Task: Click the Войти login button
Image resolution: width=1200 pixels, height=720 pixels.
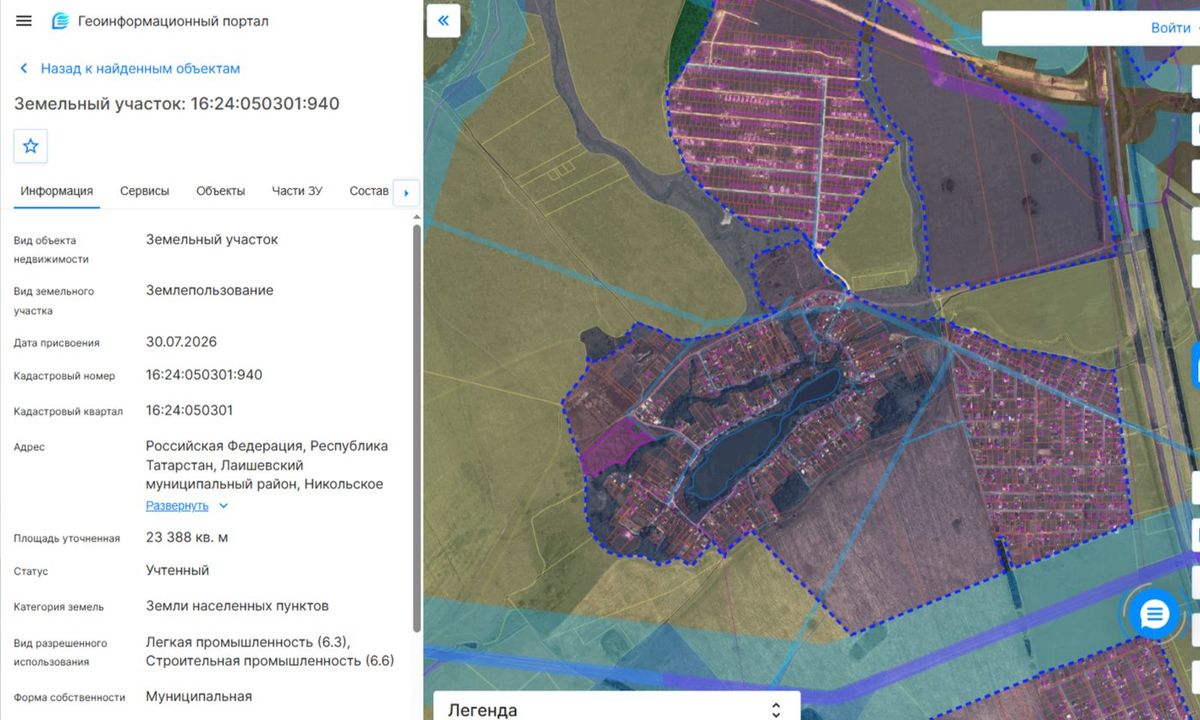Action: [1170, 28]
